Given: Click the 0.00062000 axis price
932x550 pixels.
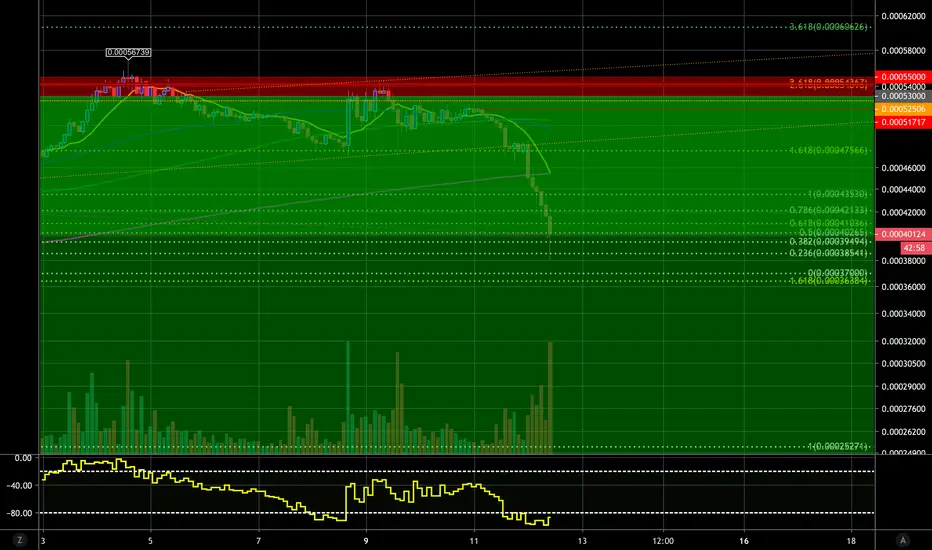Looking at the screenshot, I should click(x=903, y=16).
